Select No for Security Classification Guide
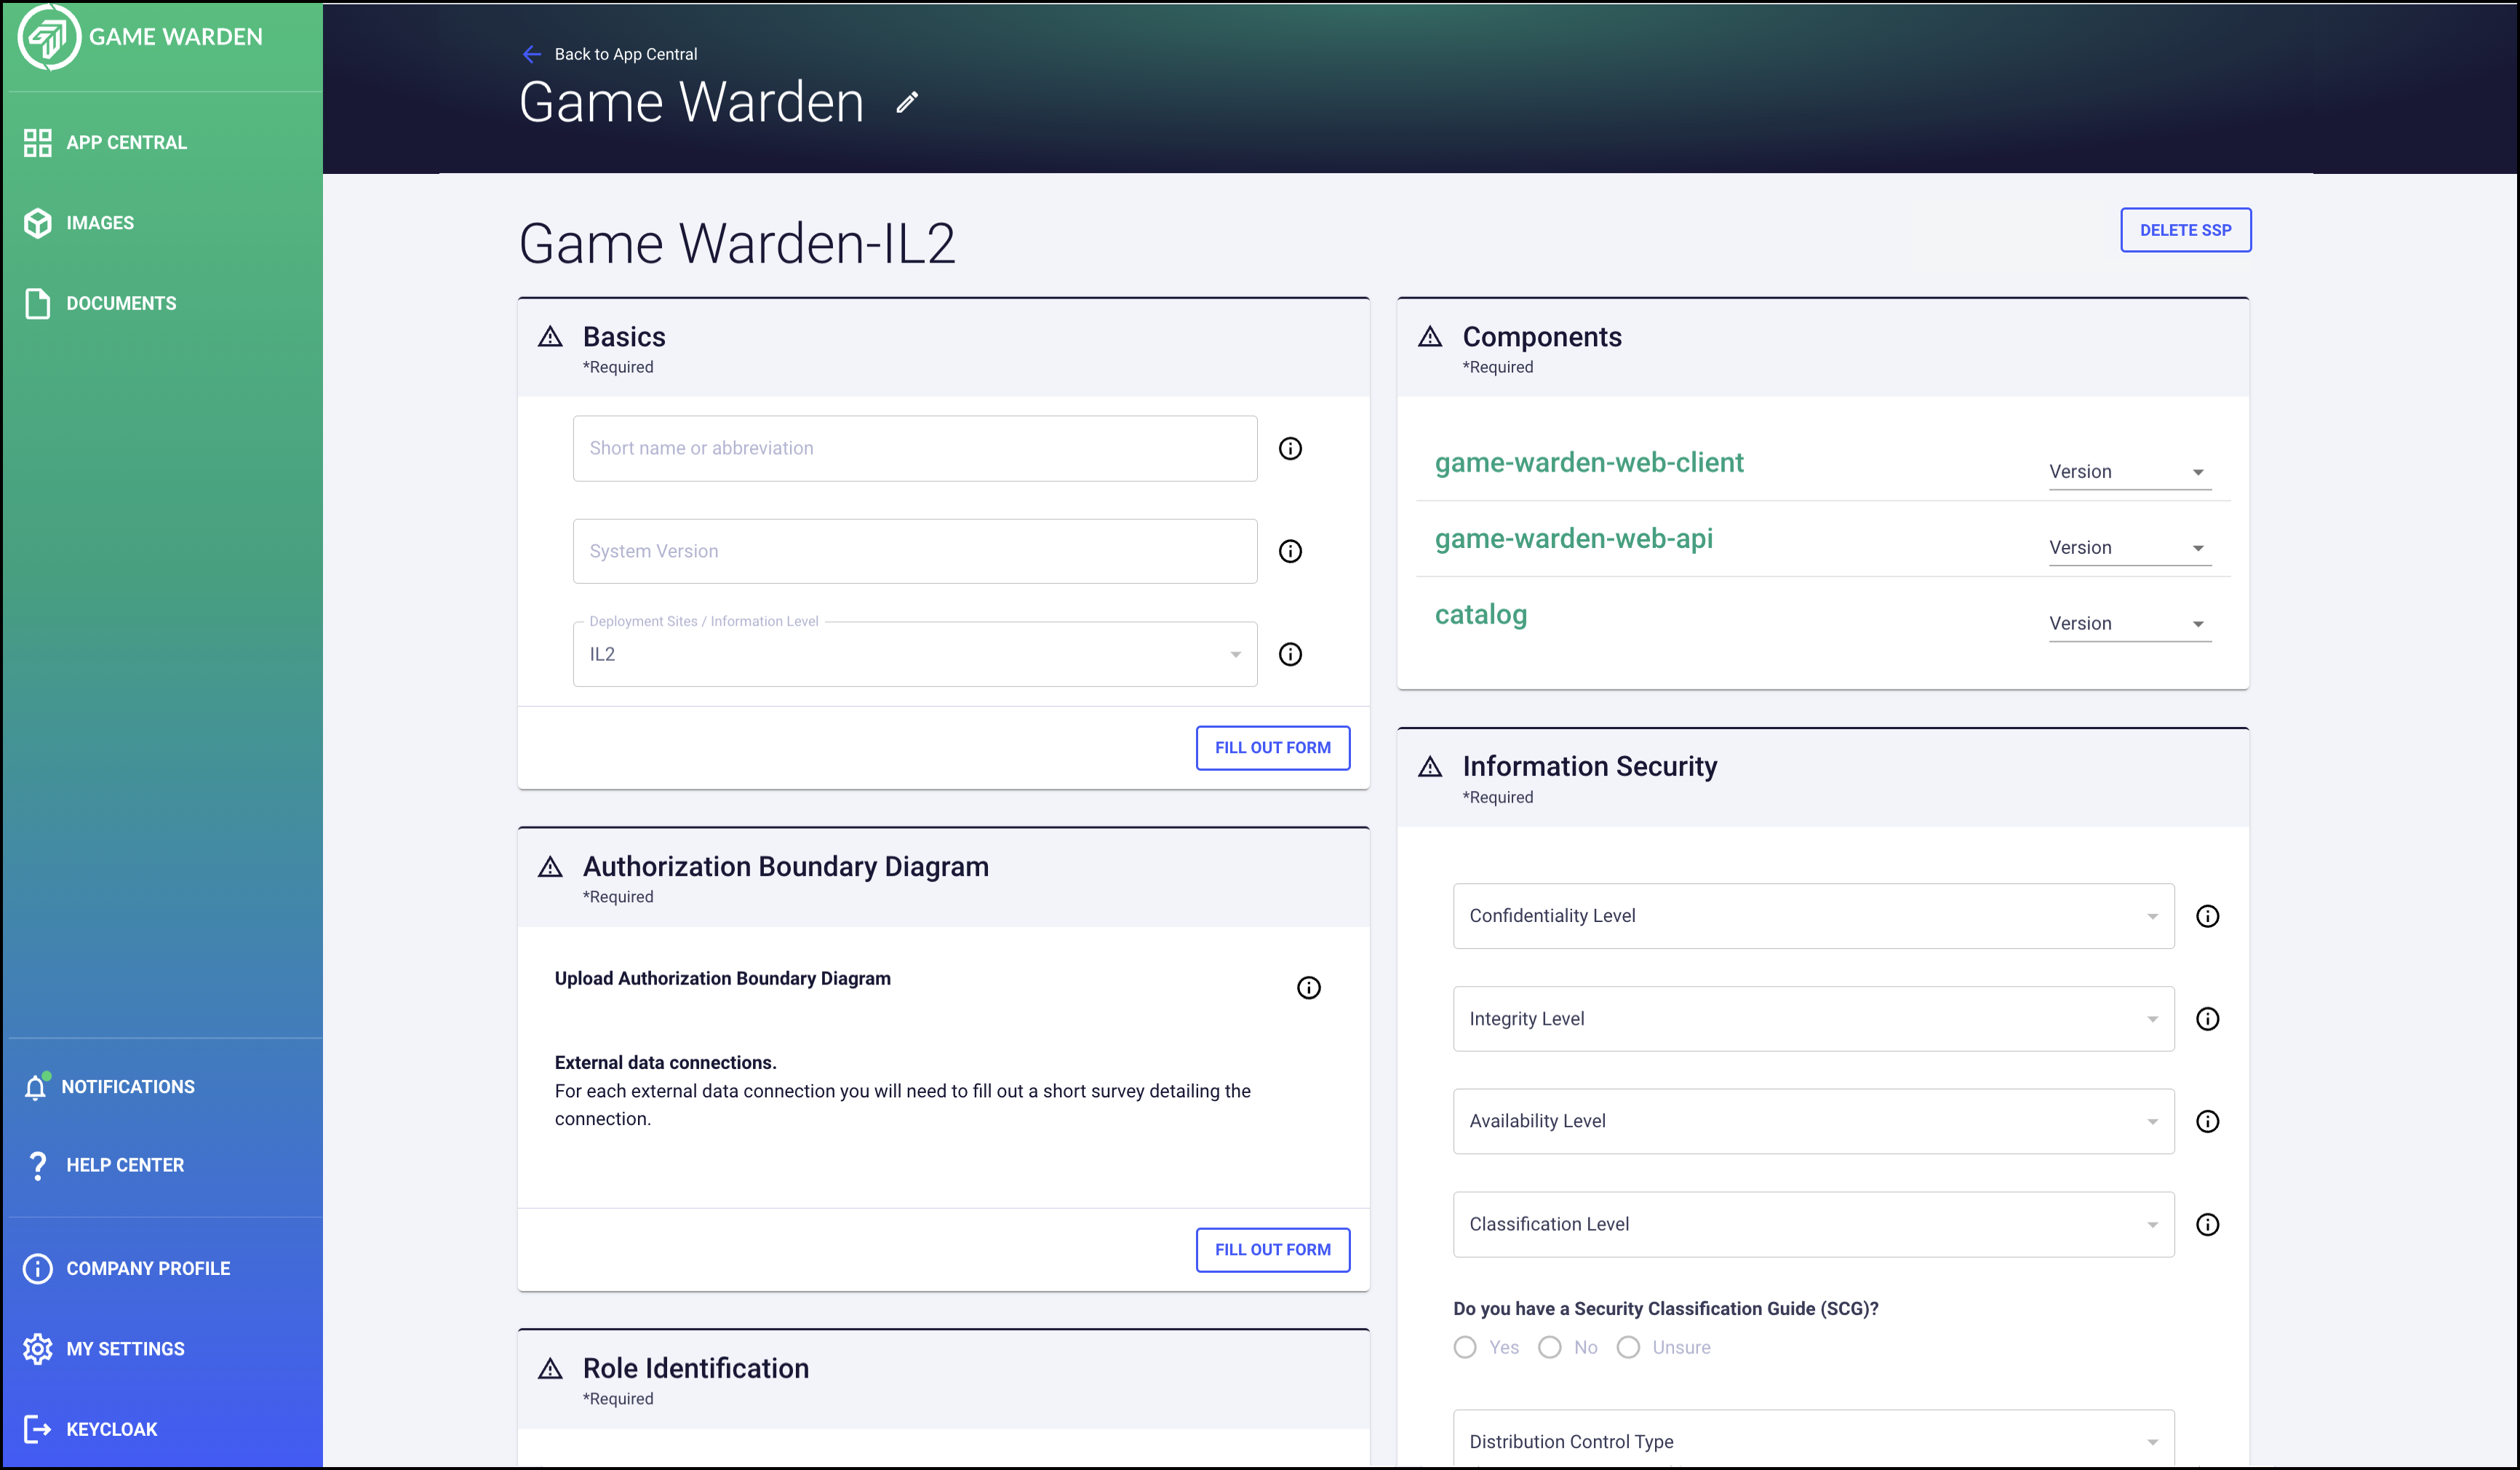Image resolution: width=2520 pixels, height=1470 pixels. pos(1549,1347)
